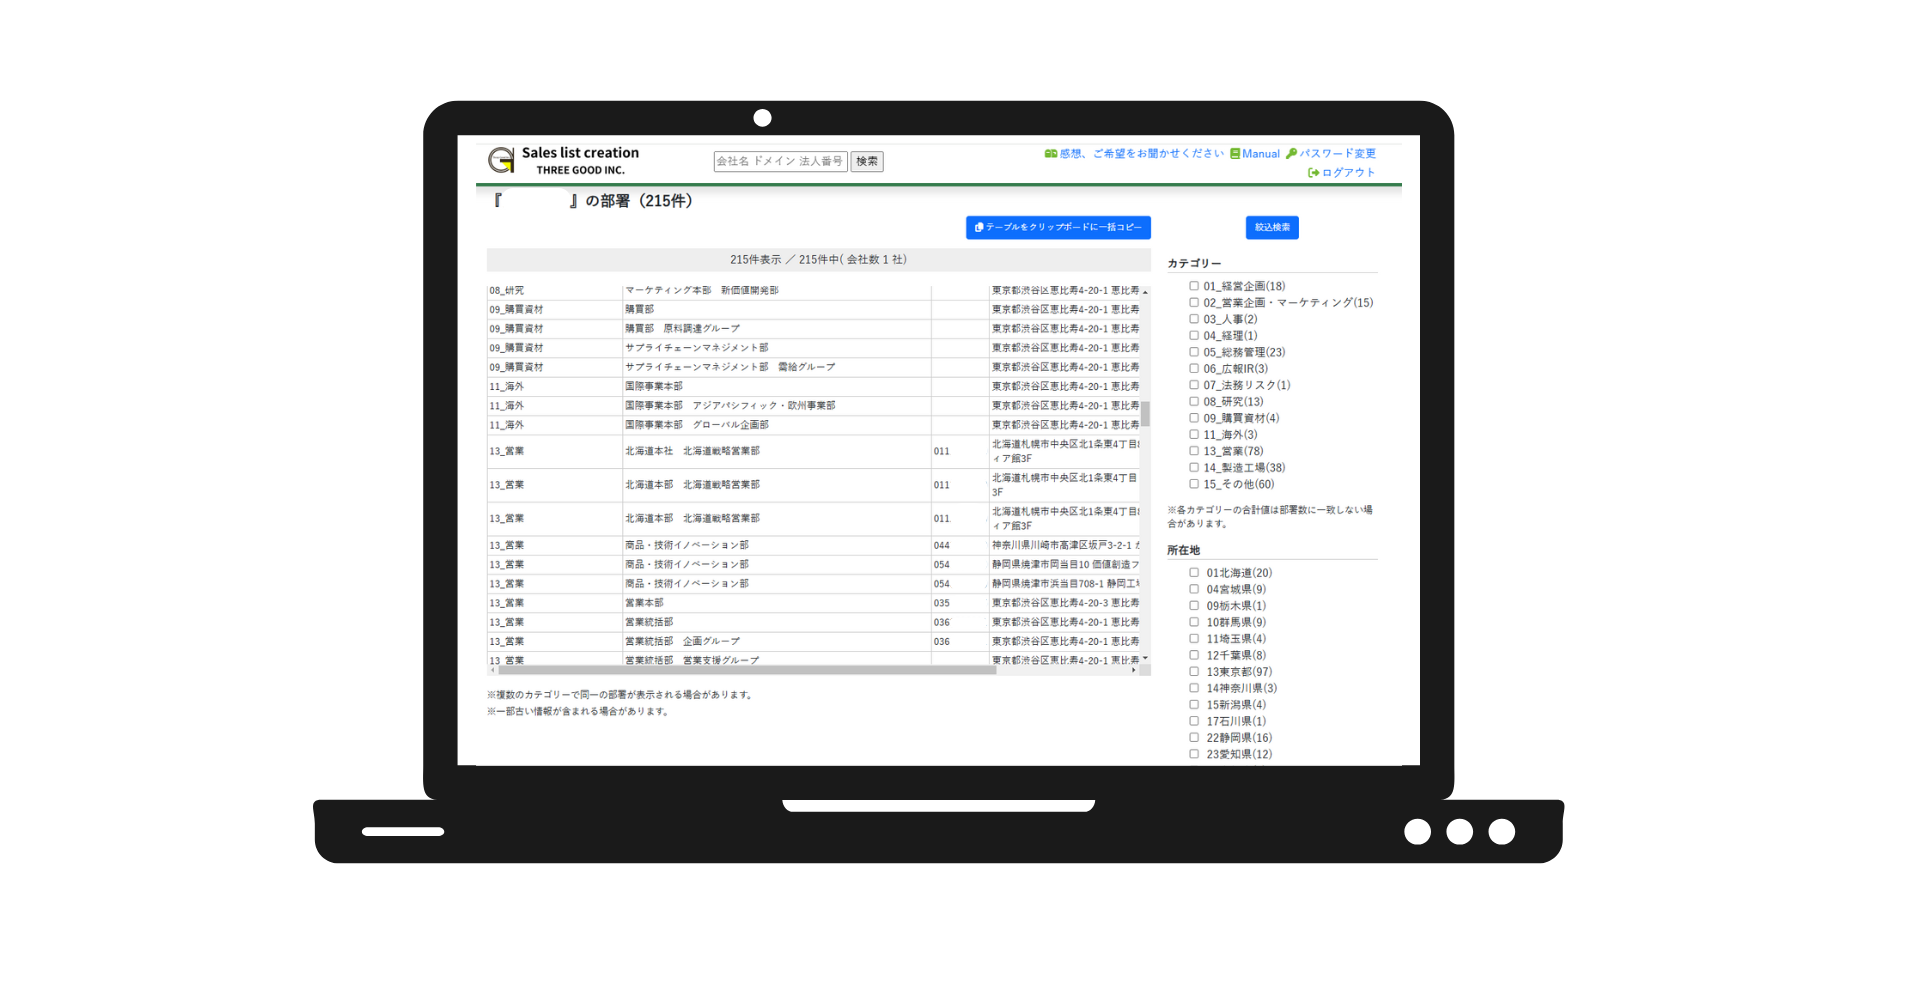Check the 01_経営企画 category checkbox
The height and width of the screenshot is (1006, 1920).
click(1194, 286)
